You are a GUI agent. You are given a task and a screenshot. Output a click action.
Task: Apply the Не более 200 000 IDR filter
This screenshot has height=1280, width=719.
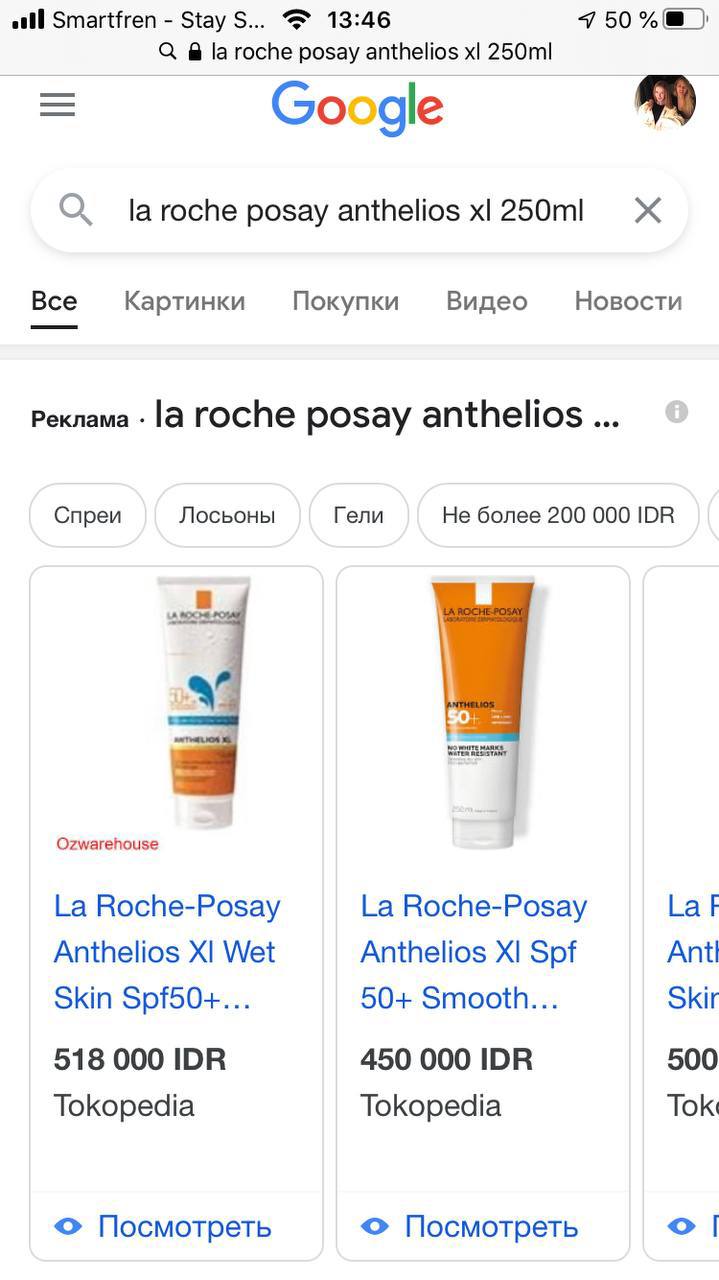[x=558, y=515]
